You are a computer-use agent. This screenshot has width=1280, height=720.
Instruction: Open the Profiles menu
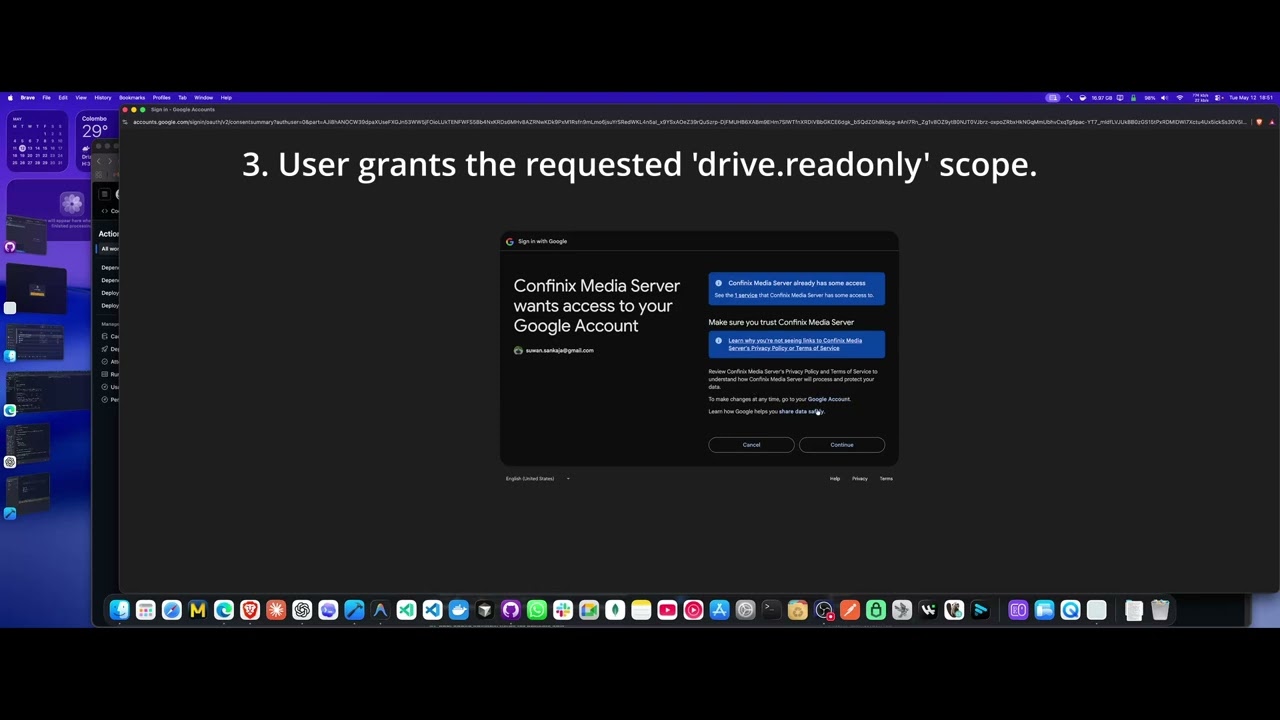click(161, 98)
